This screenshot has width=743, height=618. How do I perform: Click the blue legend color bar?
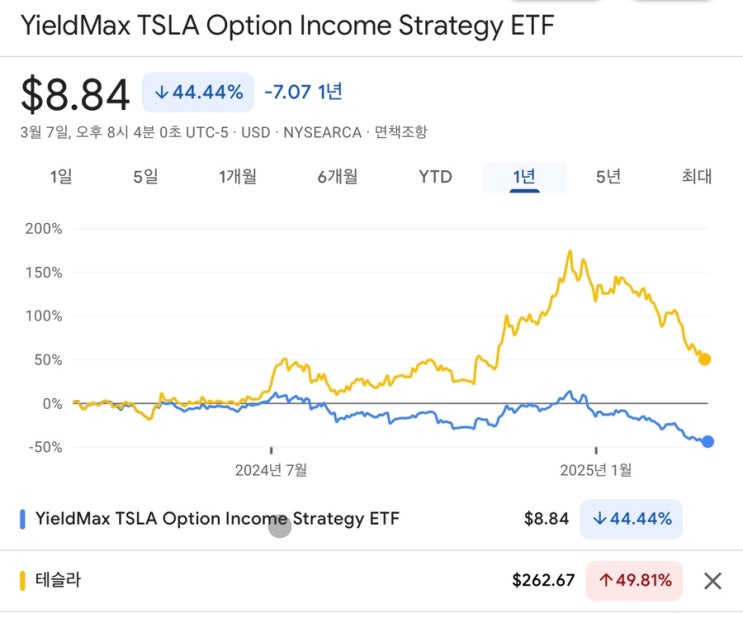[23, 519]
